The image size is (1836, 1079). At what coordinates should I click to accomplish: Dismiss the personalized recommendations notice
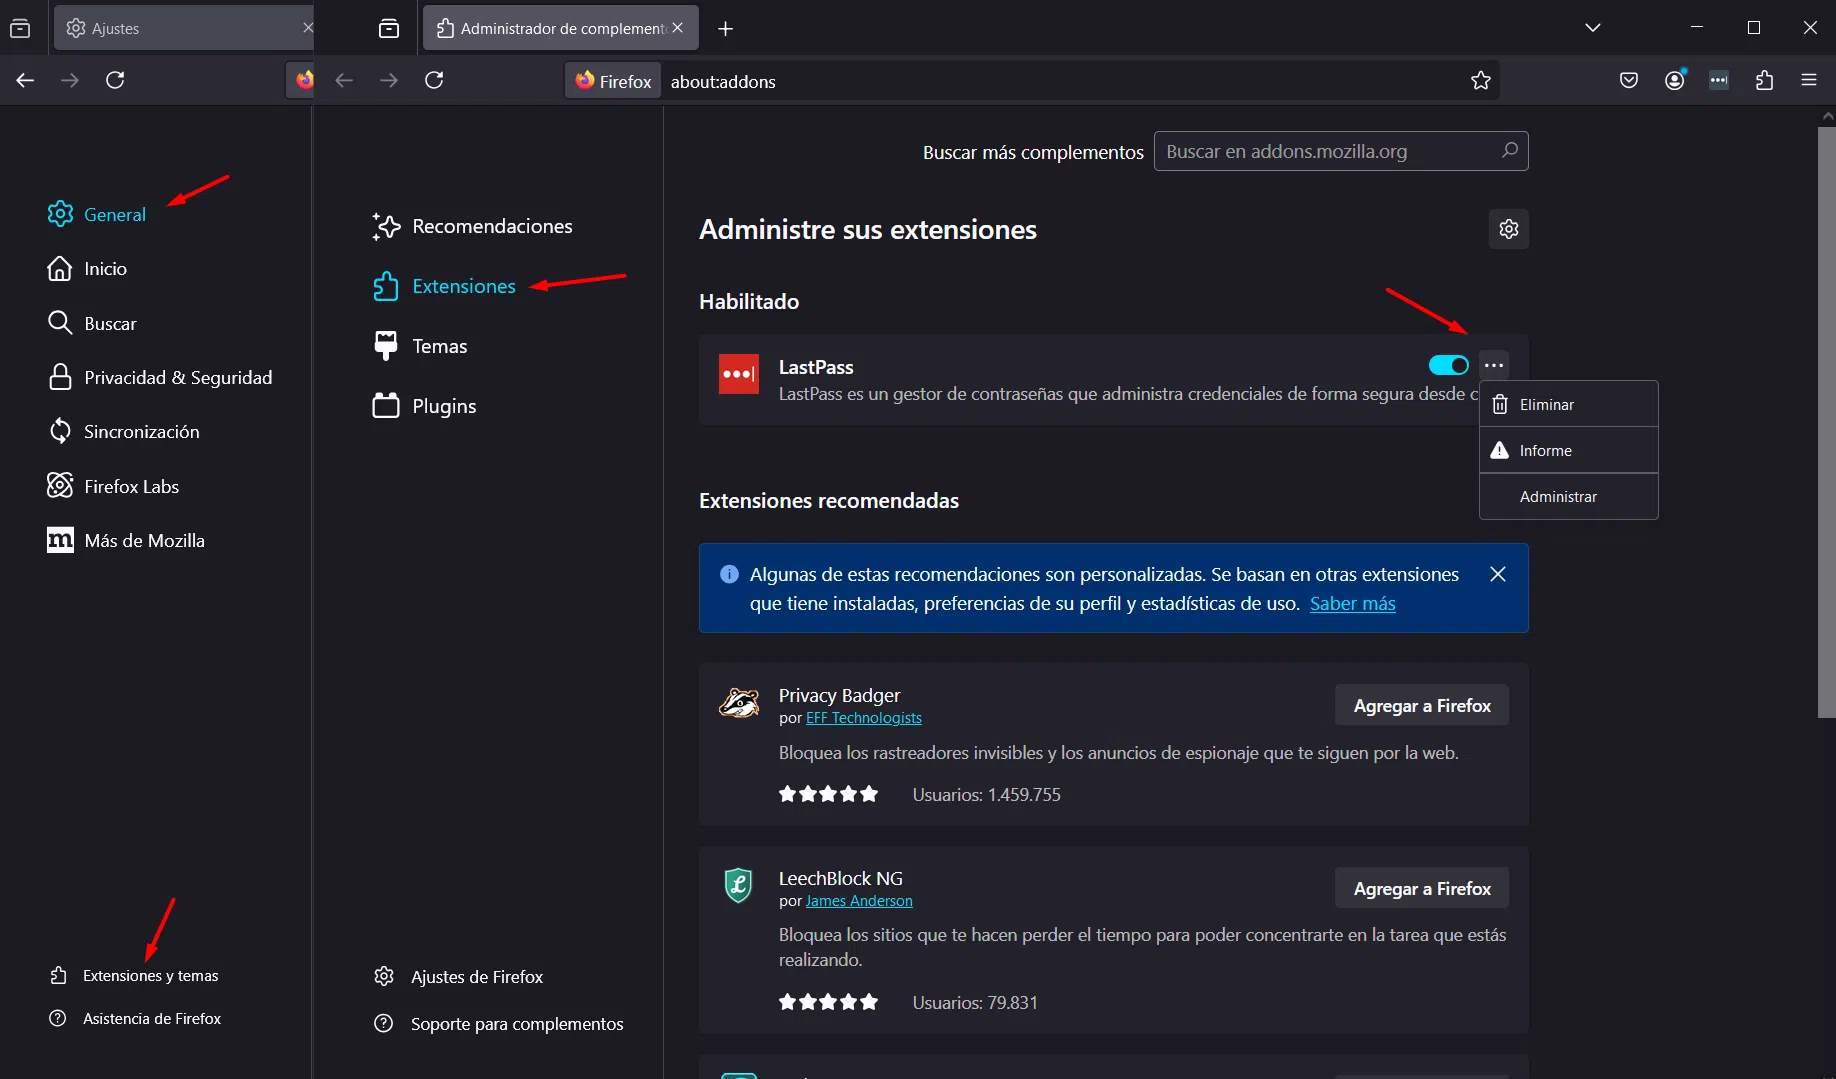click(1497, 574)
